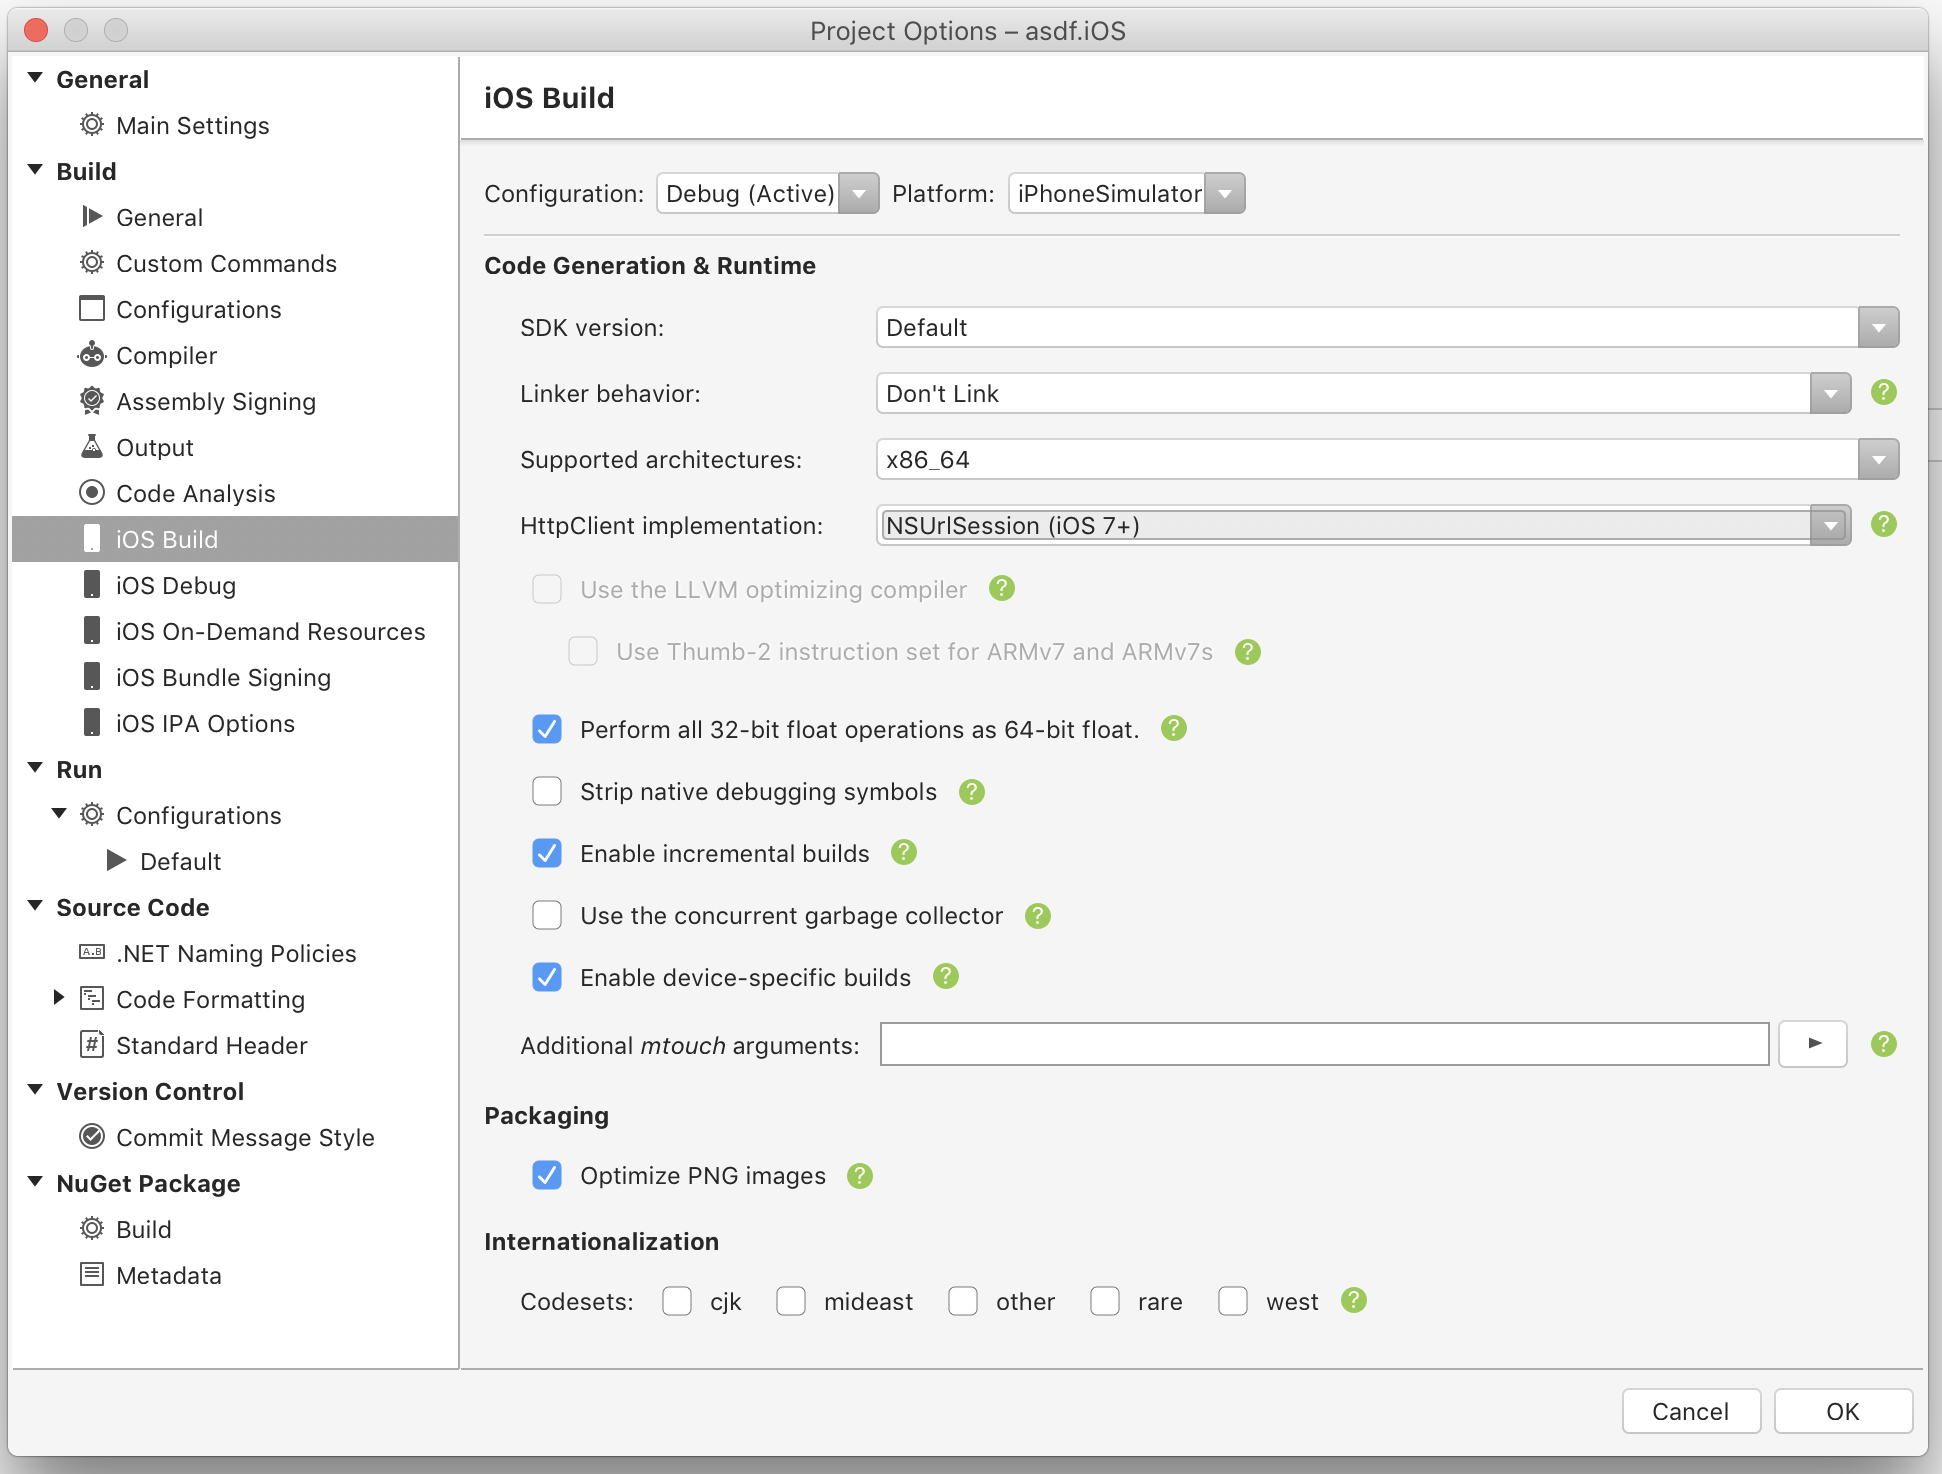
Task: Click the Assembly Signing badge icon
Action: 92,401
